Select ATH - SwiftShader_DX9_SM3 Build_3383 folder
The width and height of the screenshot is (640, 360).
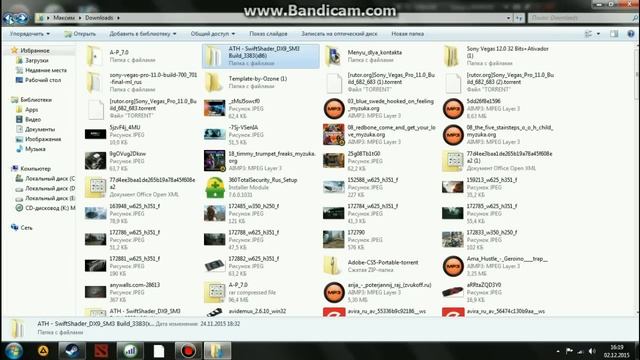point(260,56)
